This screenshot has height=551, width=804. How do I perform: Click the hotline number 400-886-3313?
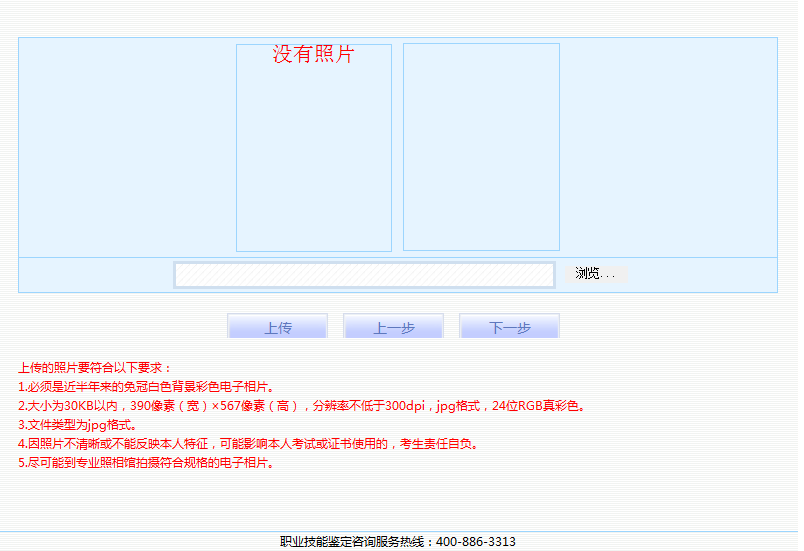coord(476,542)
